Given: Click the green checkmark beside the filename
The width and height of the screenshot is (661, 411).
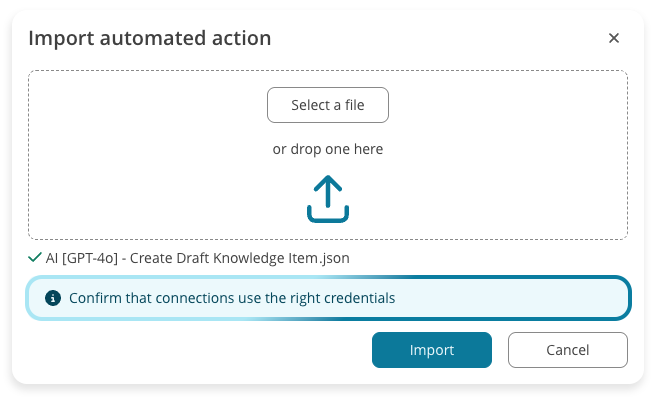Looking at the screenshot, I should 35,258.
